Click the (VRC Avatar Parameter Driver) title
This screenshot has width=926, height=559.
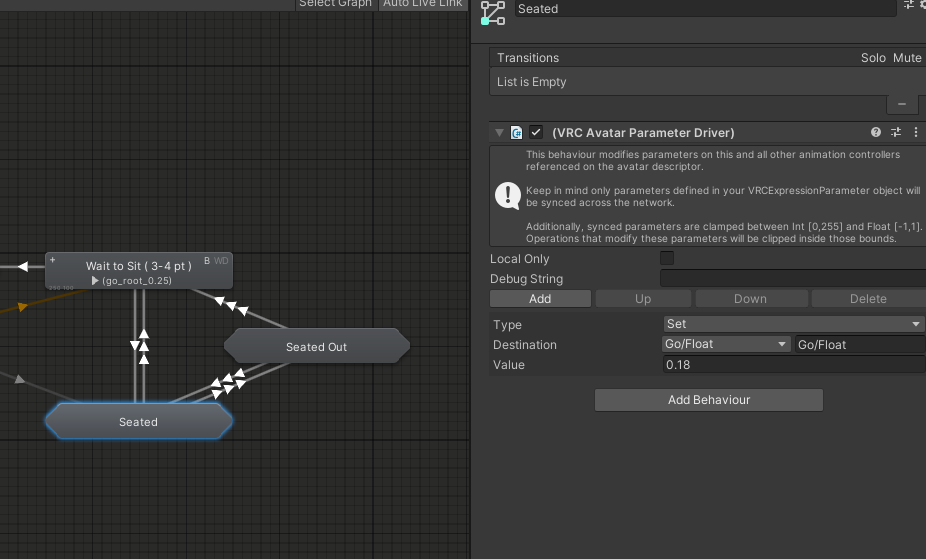[643, 133]
